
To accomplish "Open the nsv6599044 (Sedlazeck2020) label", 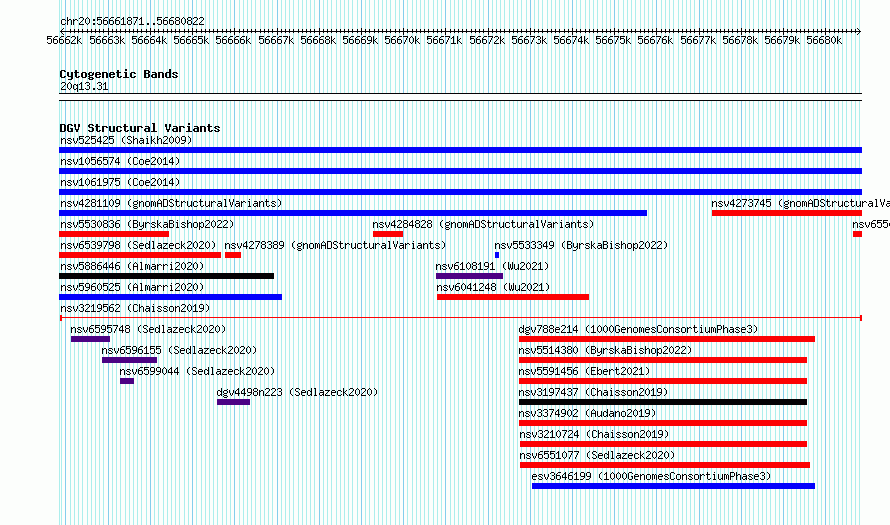I will click(x=197, y=371).
